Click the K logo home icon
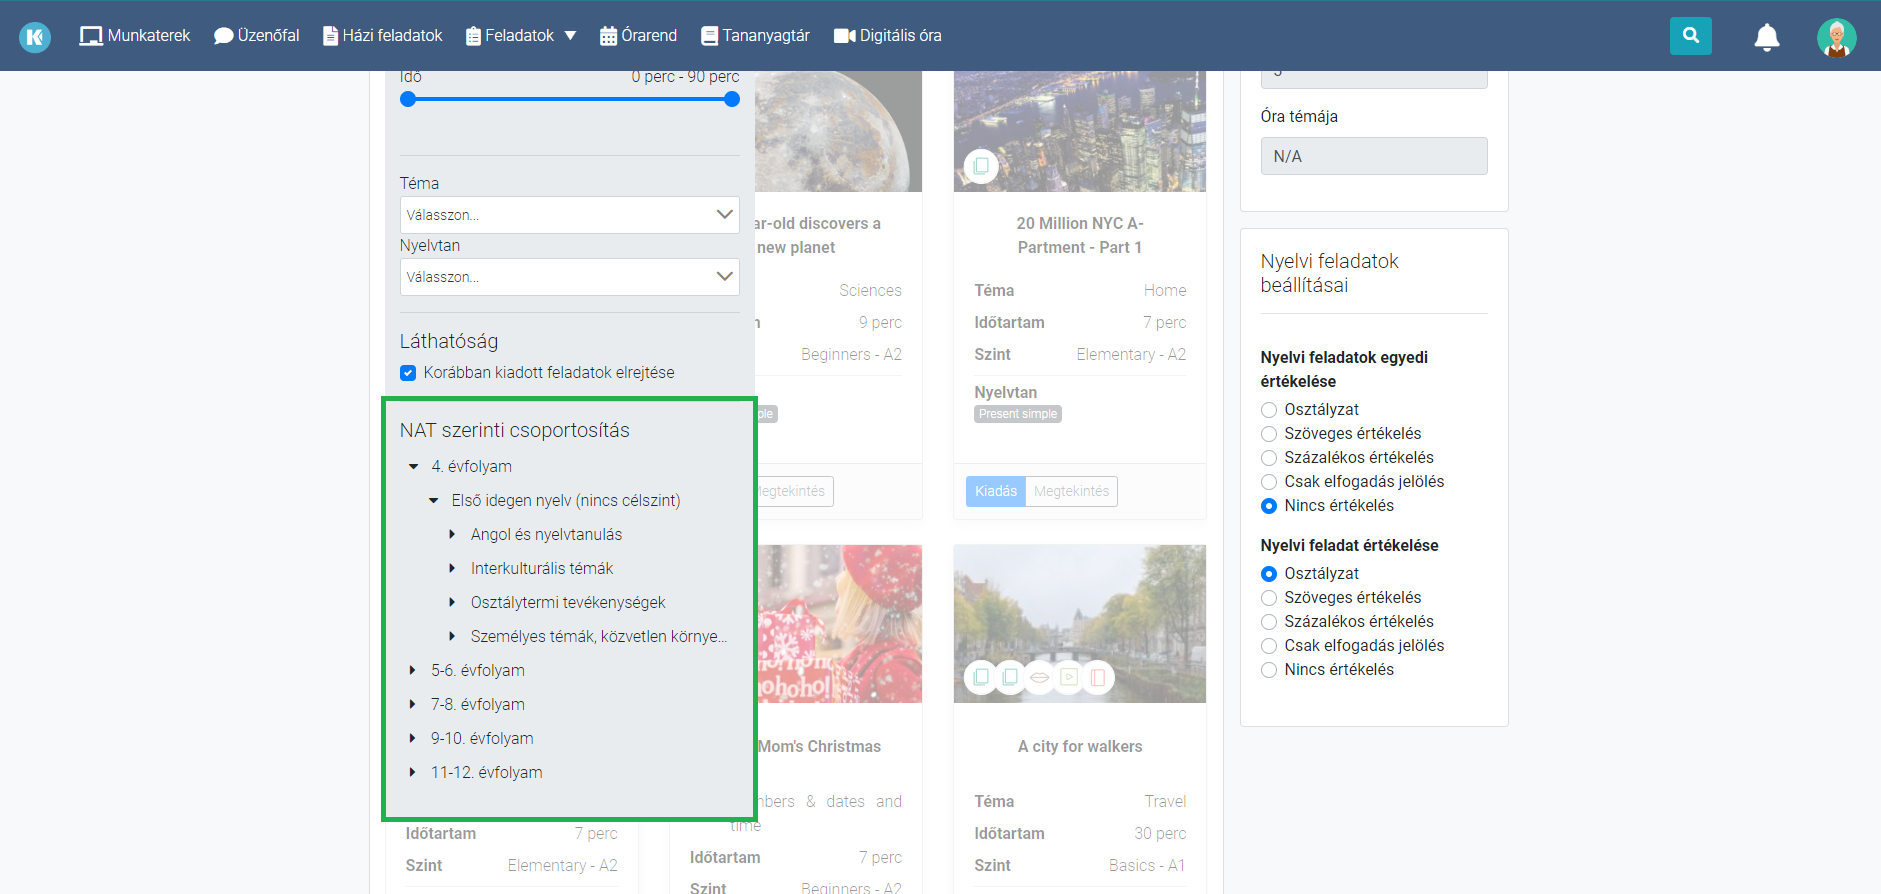The width and height of the screenshot is (1881, 894). pos(35,37)
